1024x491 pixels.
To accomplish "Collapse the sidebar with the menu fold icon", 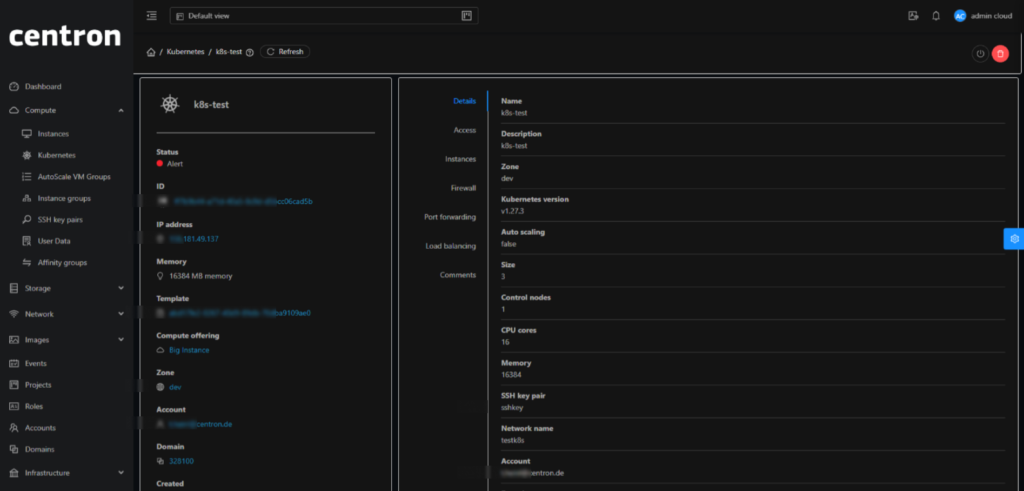I will coord(152,16).
